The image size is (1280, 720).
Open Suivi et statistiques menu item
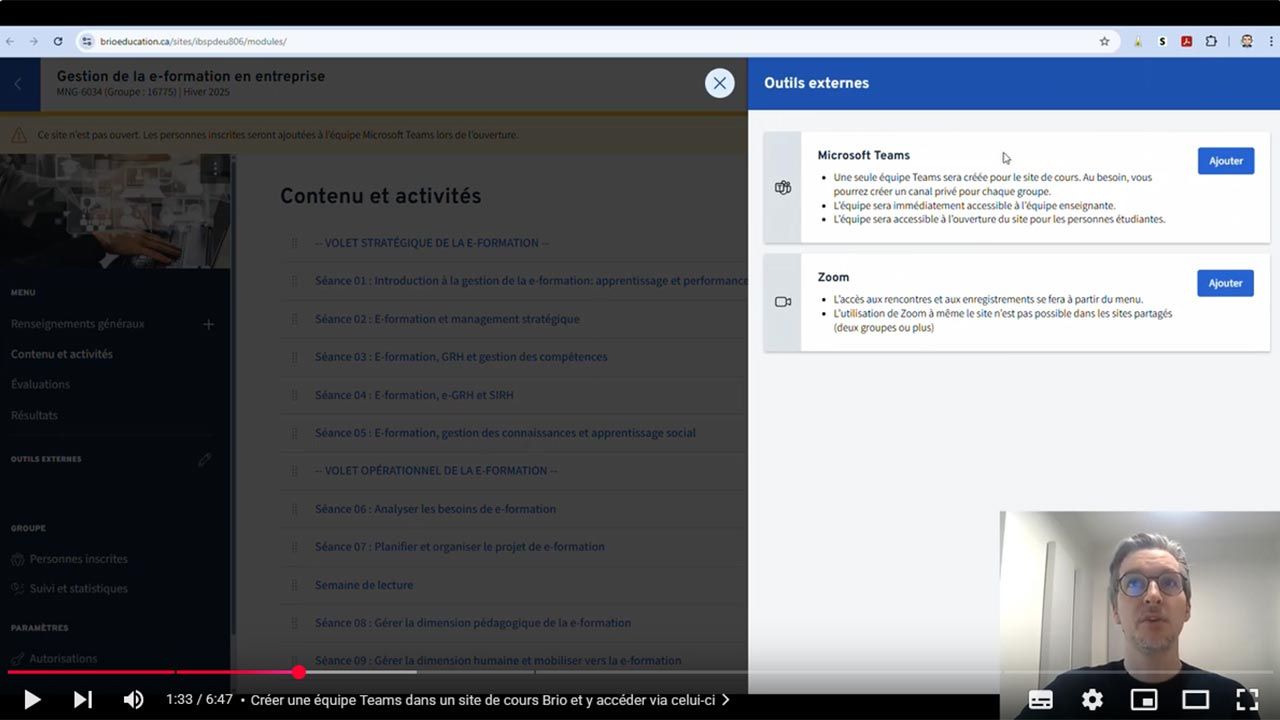[x=79, y=589]
